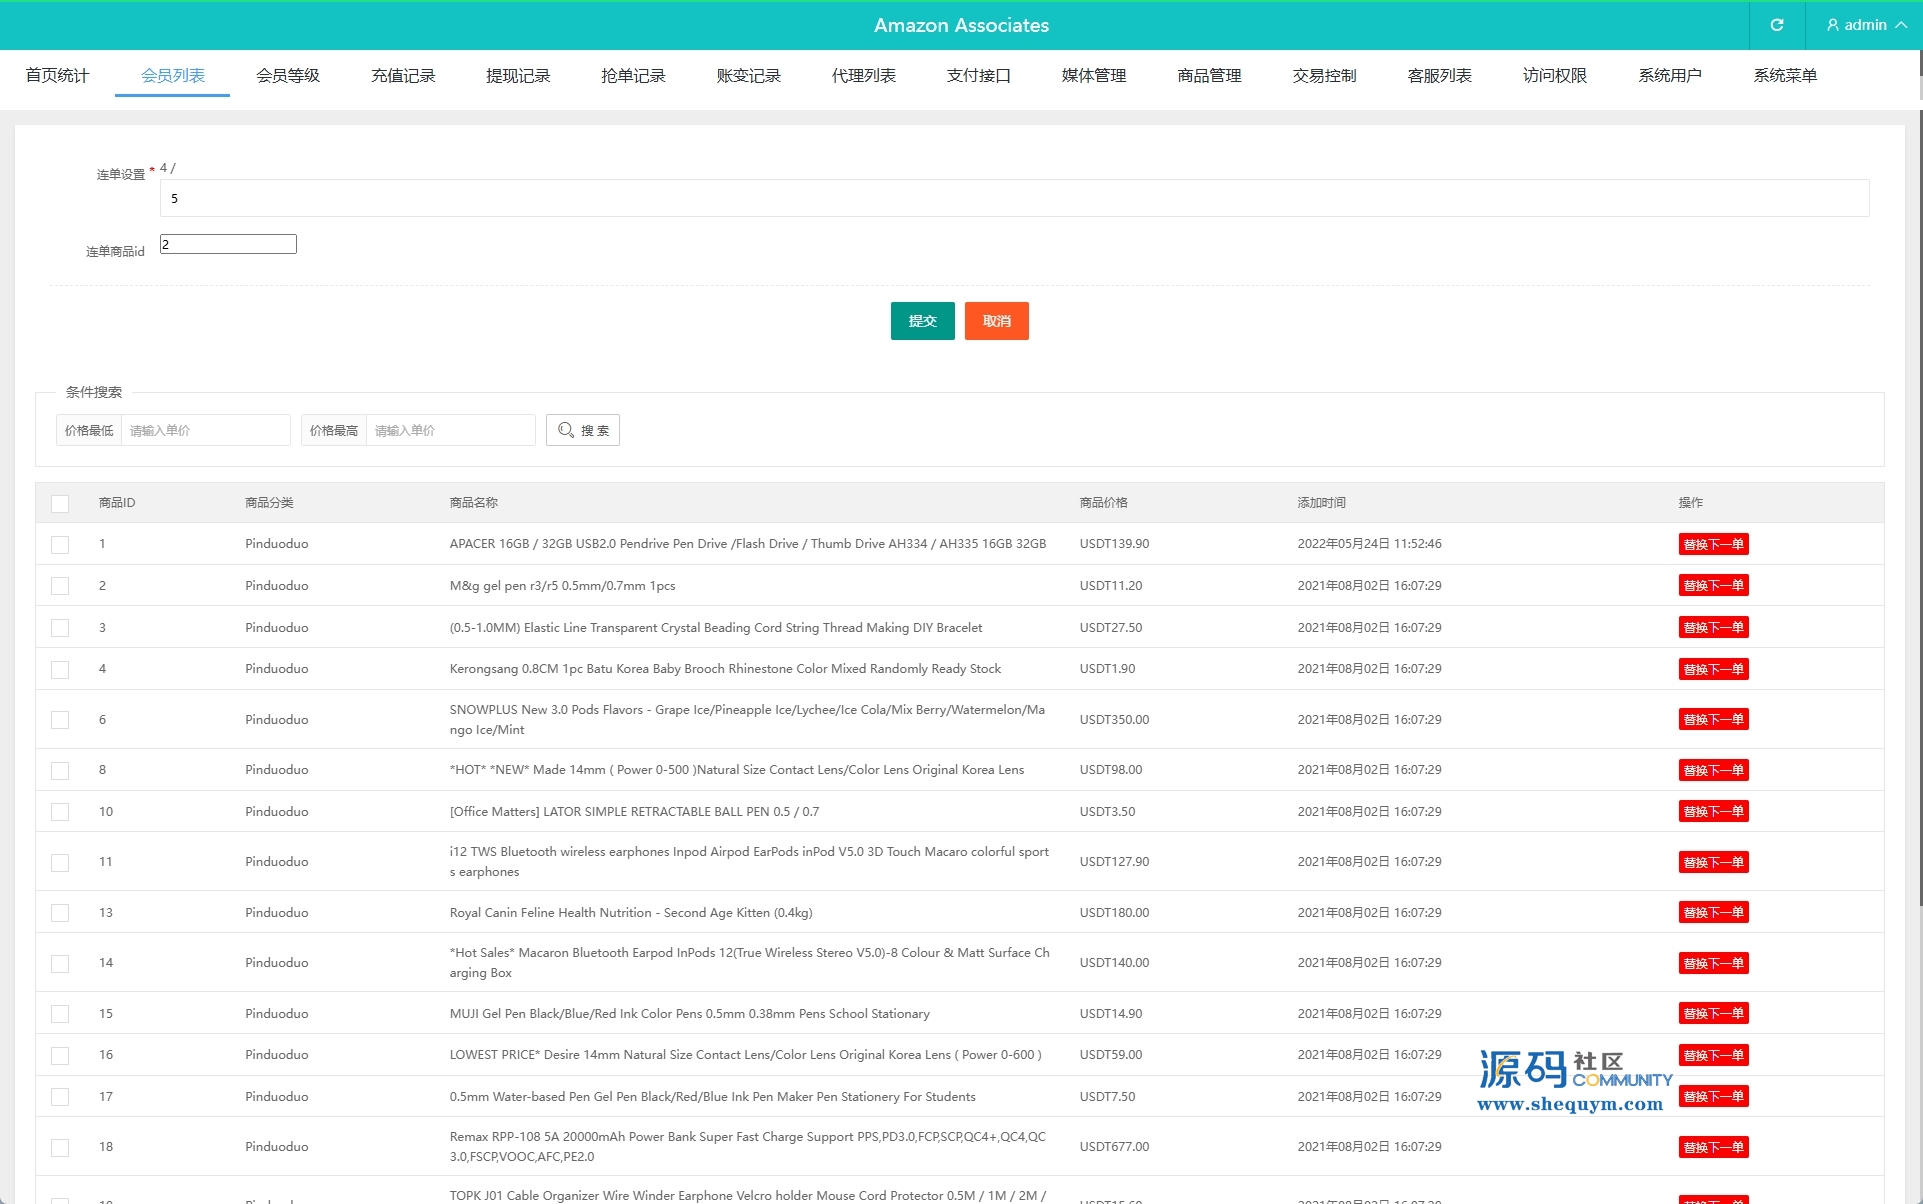Screen dimensions: 1923x1204
Task: Open the admin user menu
Action: coord(1865,25)
